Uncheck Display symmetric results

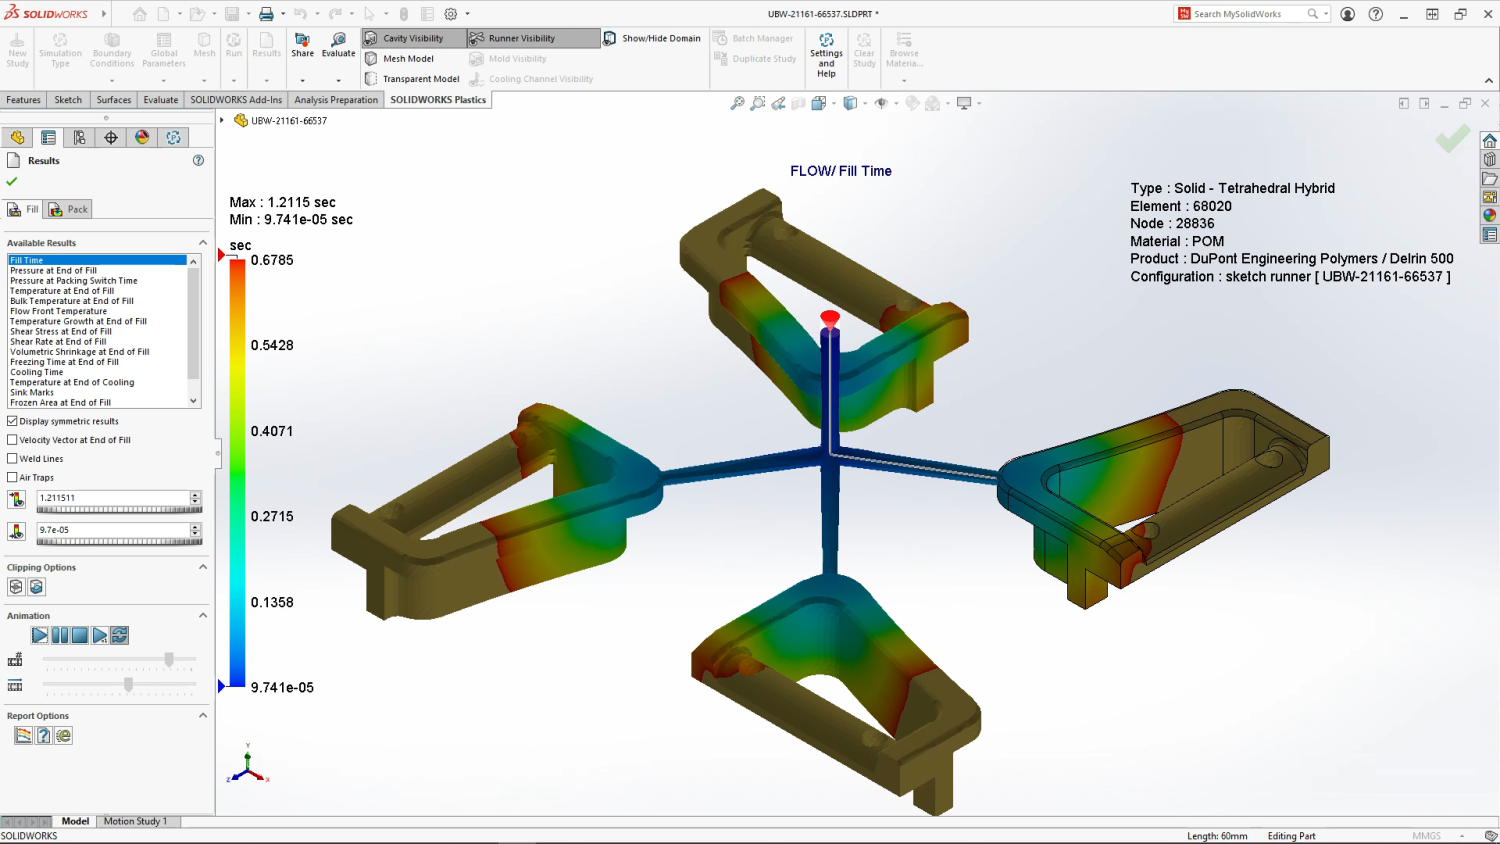tap(13, 421)
